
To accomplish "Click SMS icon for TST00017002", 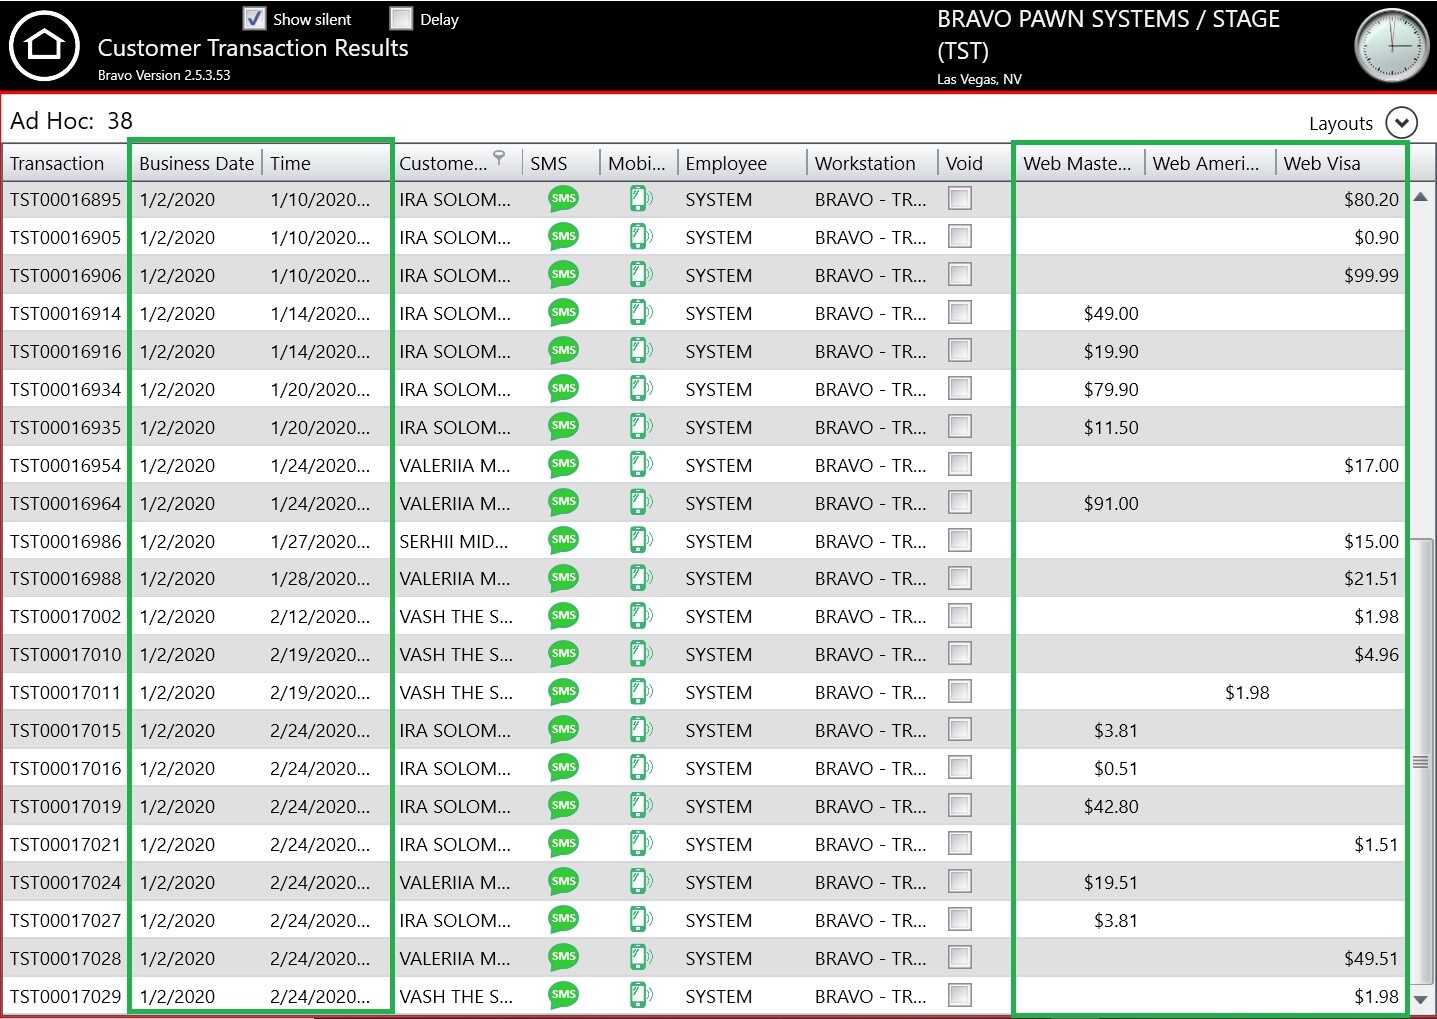I will [x=564, y=616].
